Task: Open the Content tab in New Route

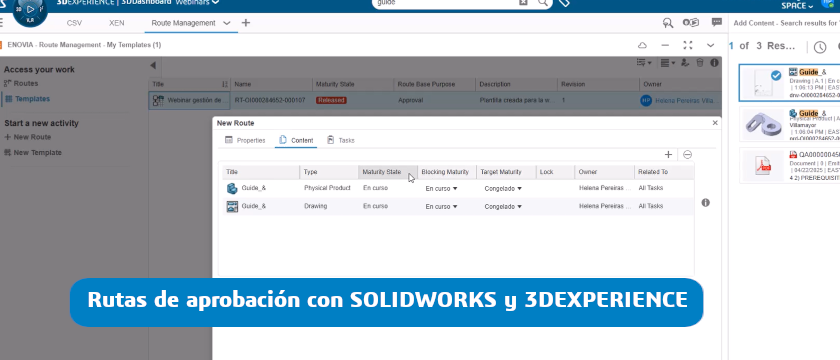Action: 296,140
